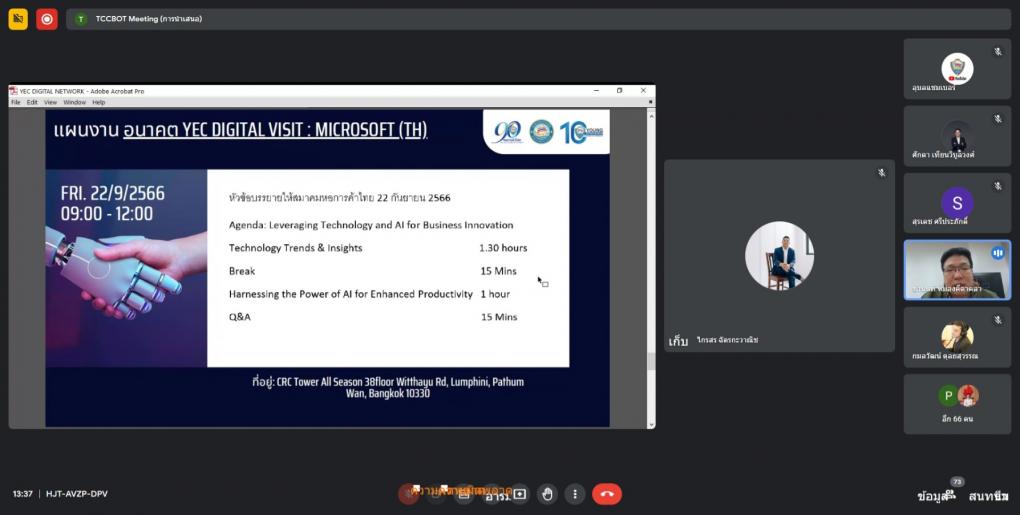Viewport: 1020px width, 515px height.
Task: Click mute icon on the YouTube logo tile
Action: (x=998, y=51)
